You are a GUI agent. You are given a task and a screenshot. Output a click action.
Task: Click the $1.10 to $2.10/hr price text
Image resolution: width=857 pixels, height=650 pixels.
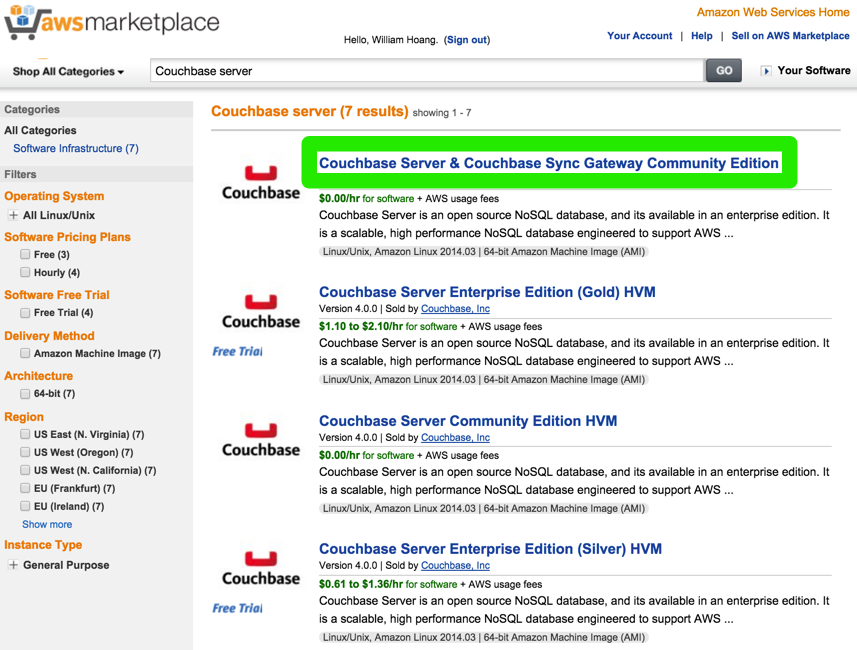coord(361,326)
